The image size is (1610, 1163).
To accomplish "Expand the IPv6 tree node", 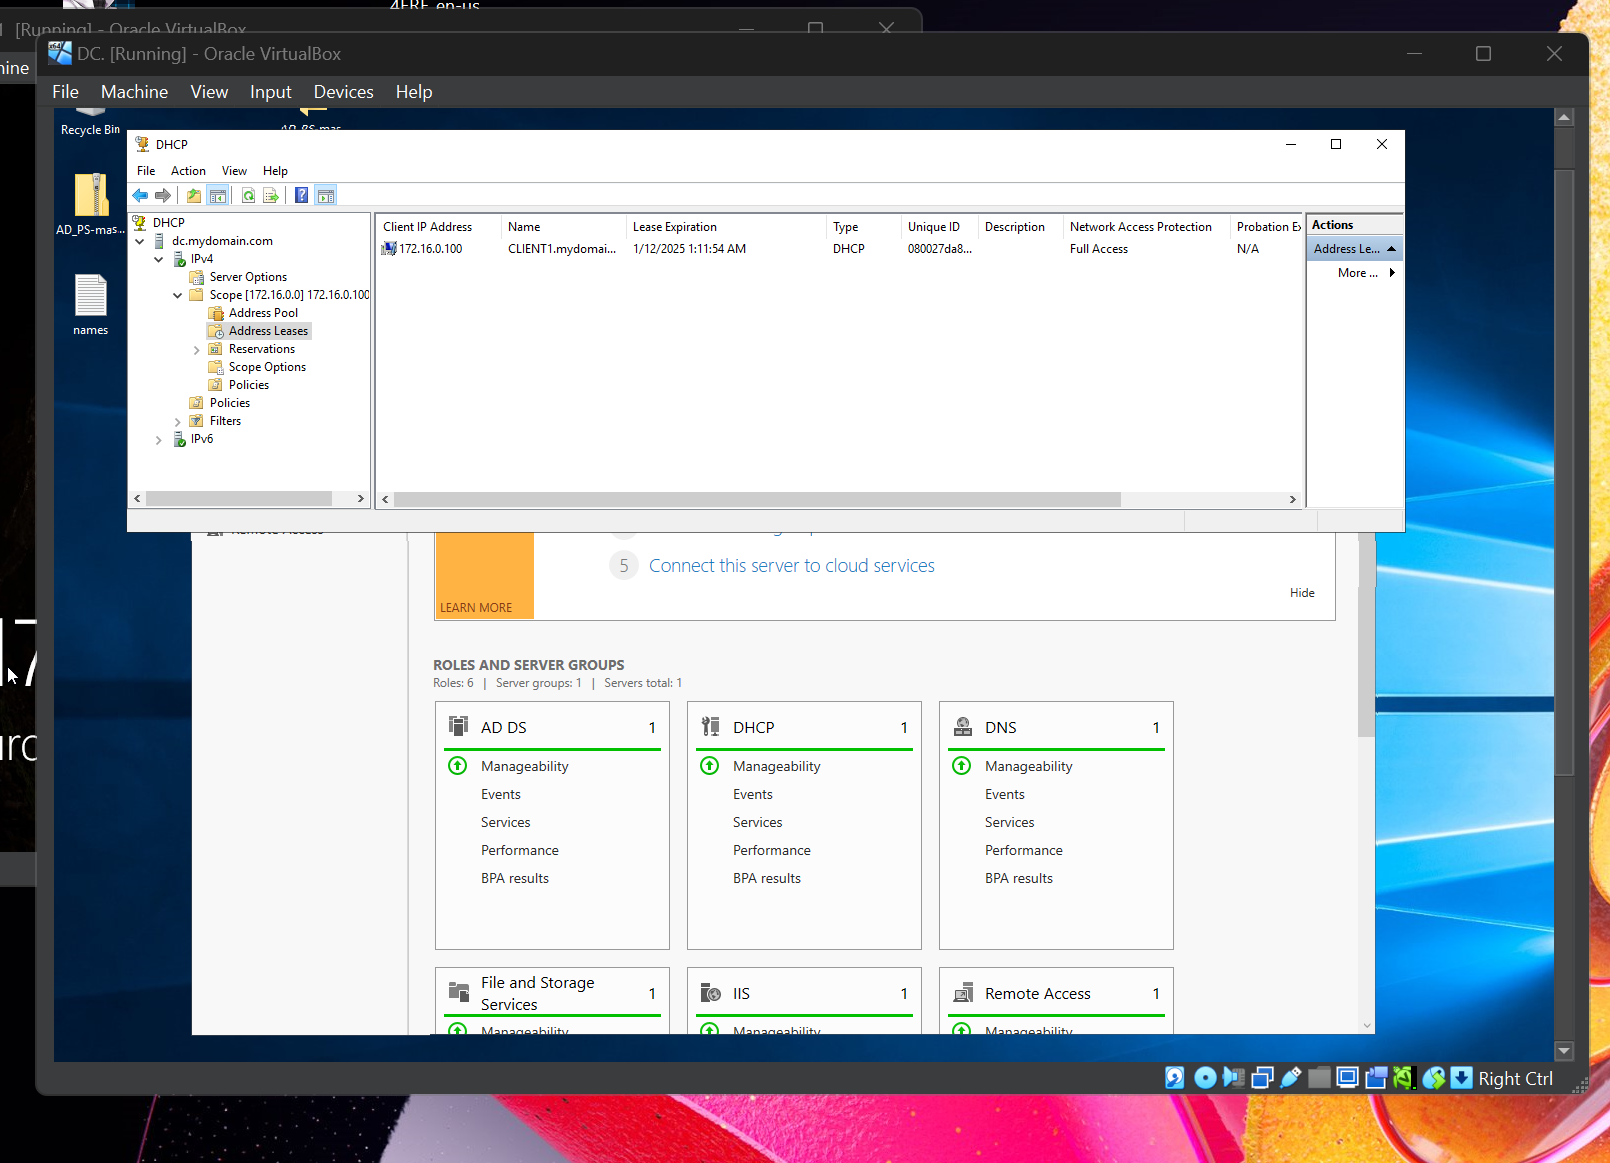I will (159, 440).
